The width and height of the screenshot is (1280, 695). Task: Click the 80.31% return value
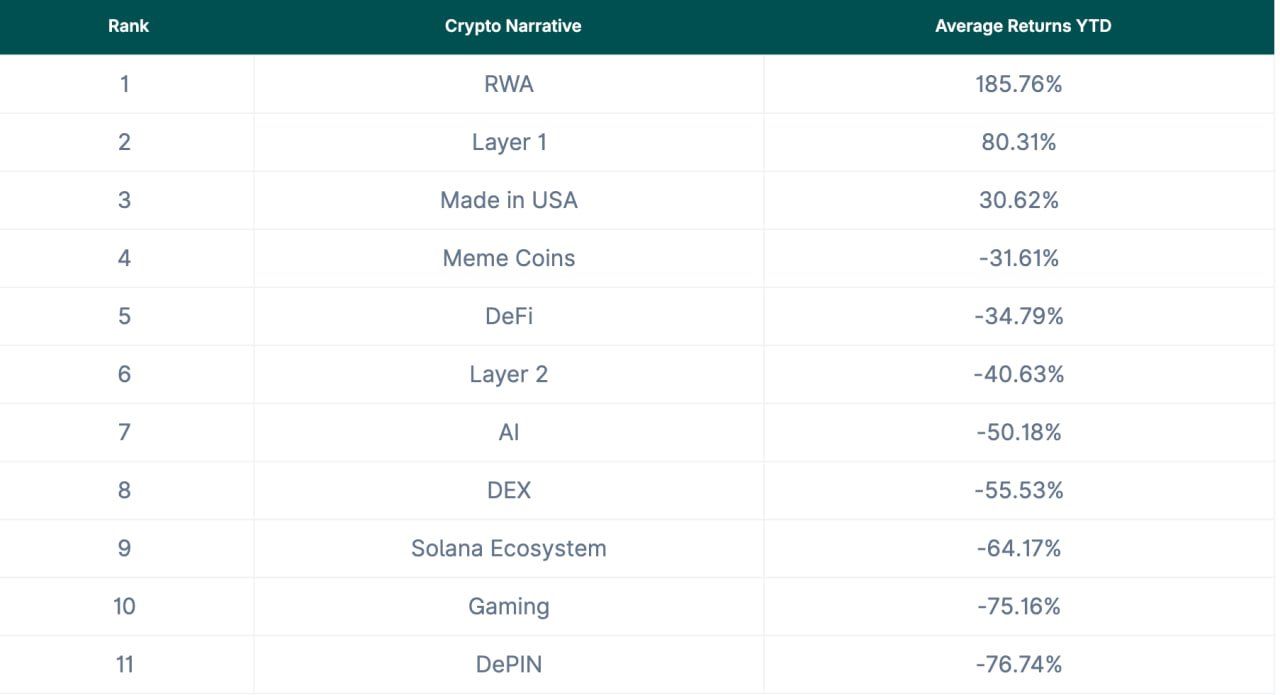(x=1018, y=142)
